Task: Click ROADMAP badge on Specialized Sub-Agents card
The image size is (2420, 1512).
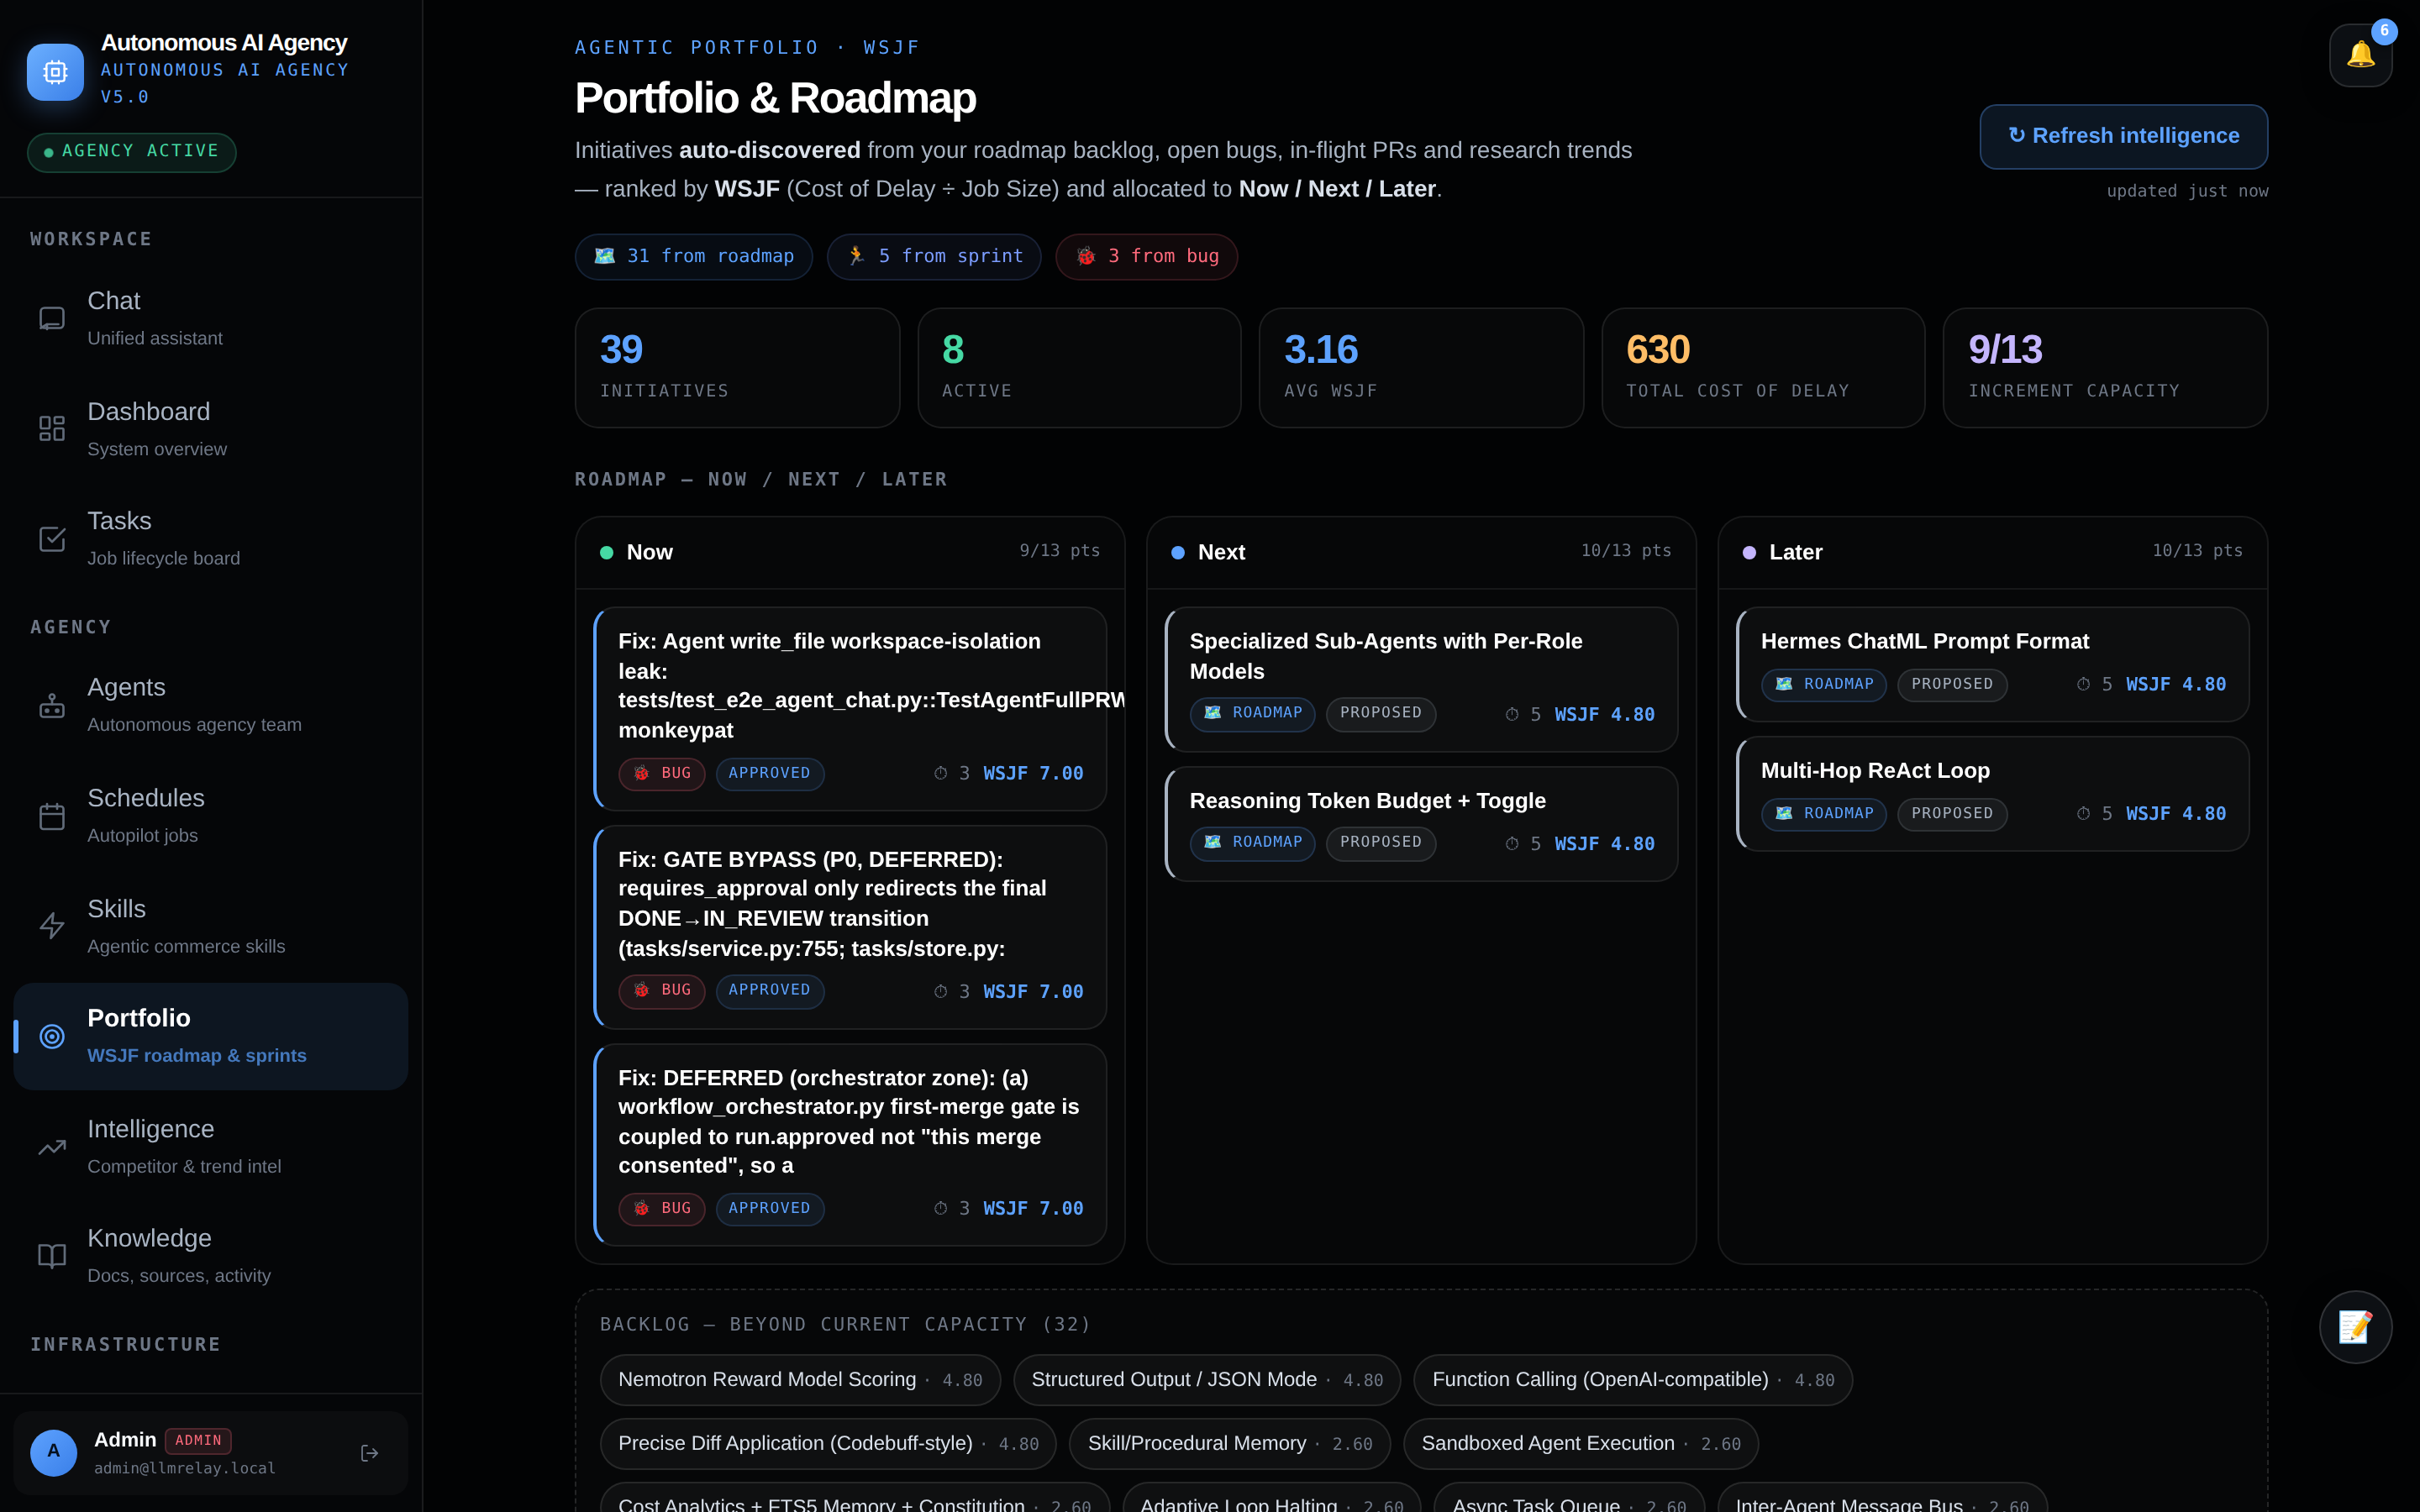Action: click(x=1252, y=714)
